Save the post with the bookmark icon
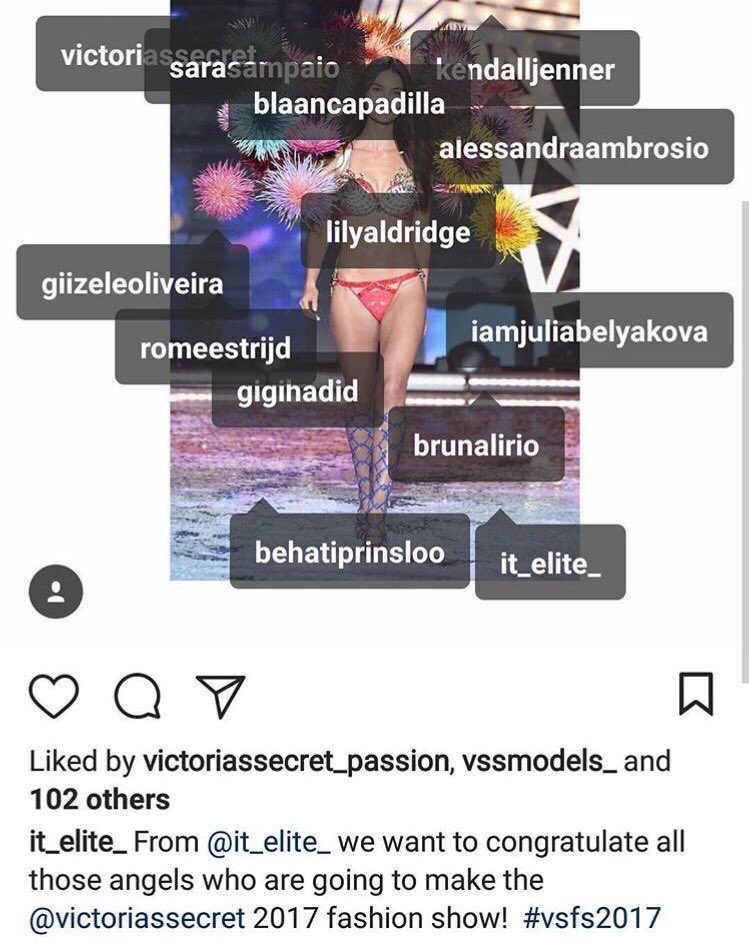The width and height of the screenshot is (749, 942). (x=696, y=694)
